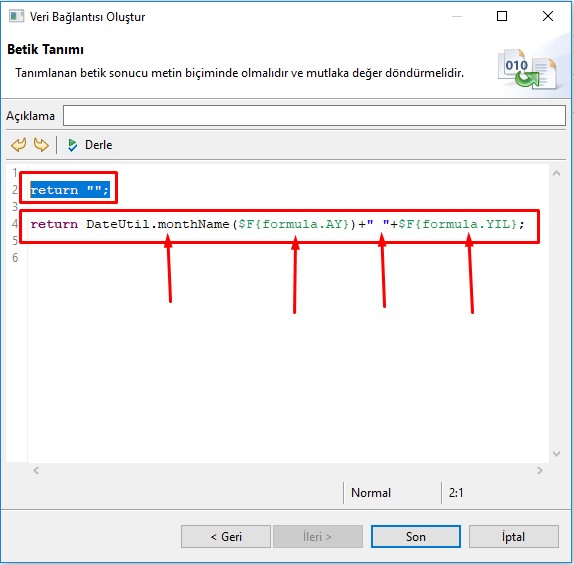Viewport: 574px width, 565px height.
Task: Click the redo arrow icon
Action: [41, 145]
